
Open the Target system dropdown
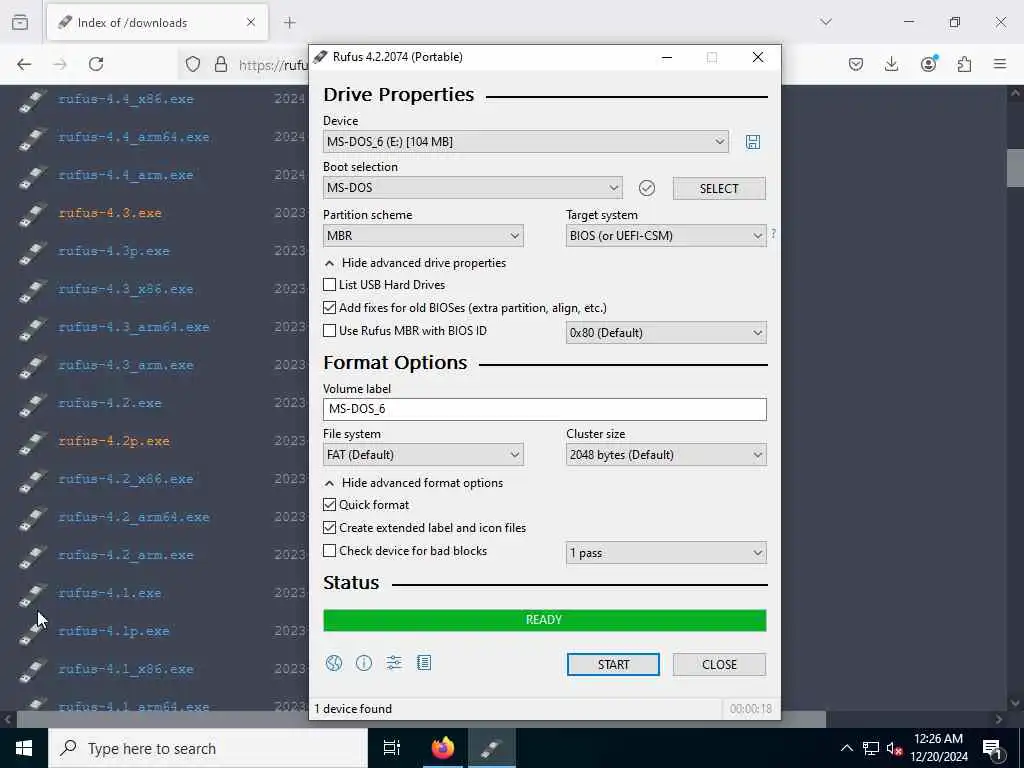(666, 236)
